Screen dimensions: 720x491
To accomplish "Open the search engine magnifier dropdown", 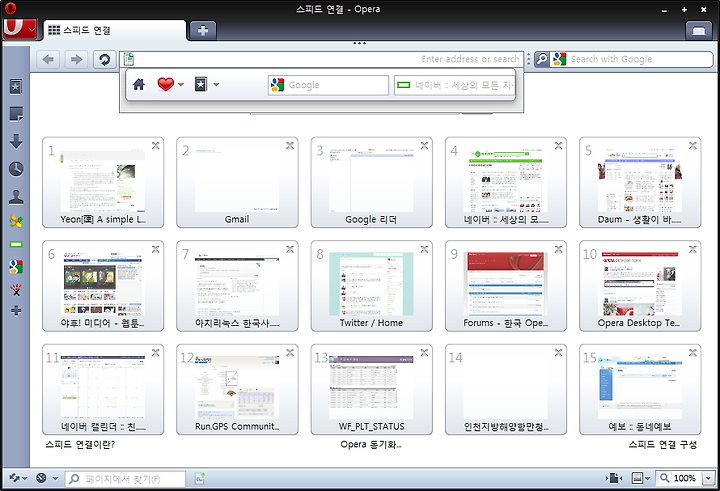I will 542,59.
